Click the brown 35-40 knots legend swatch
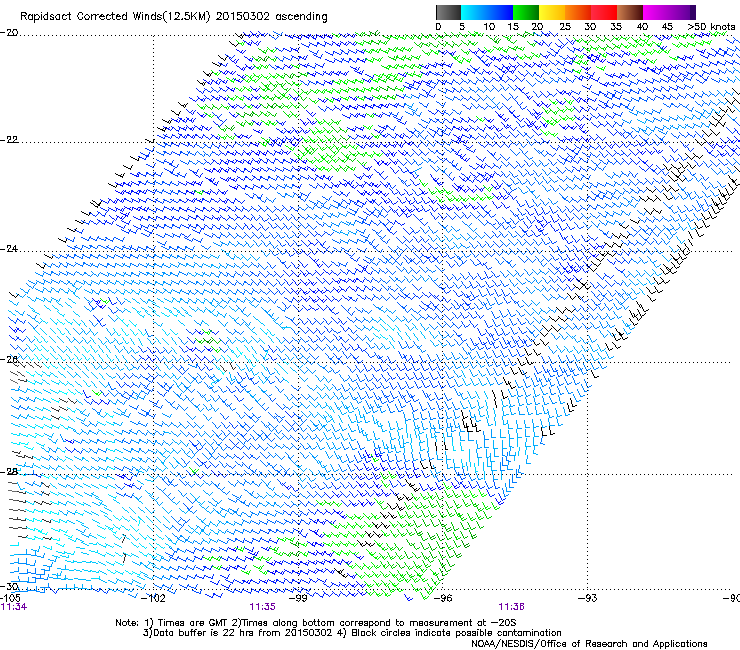This screenshot has width=740, height=650. pyautogui.click(x=630, y=12)
